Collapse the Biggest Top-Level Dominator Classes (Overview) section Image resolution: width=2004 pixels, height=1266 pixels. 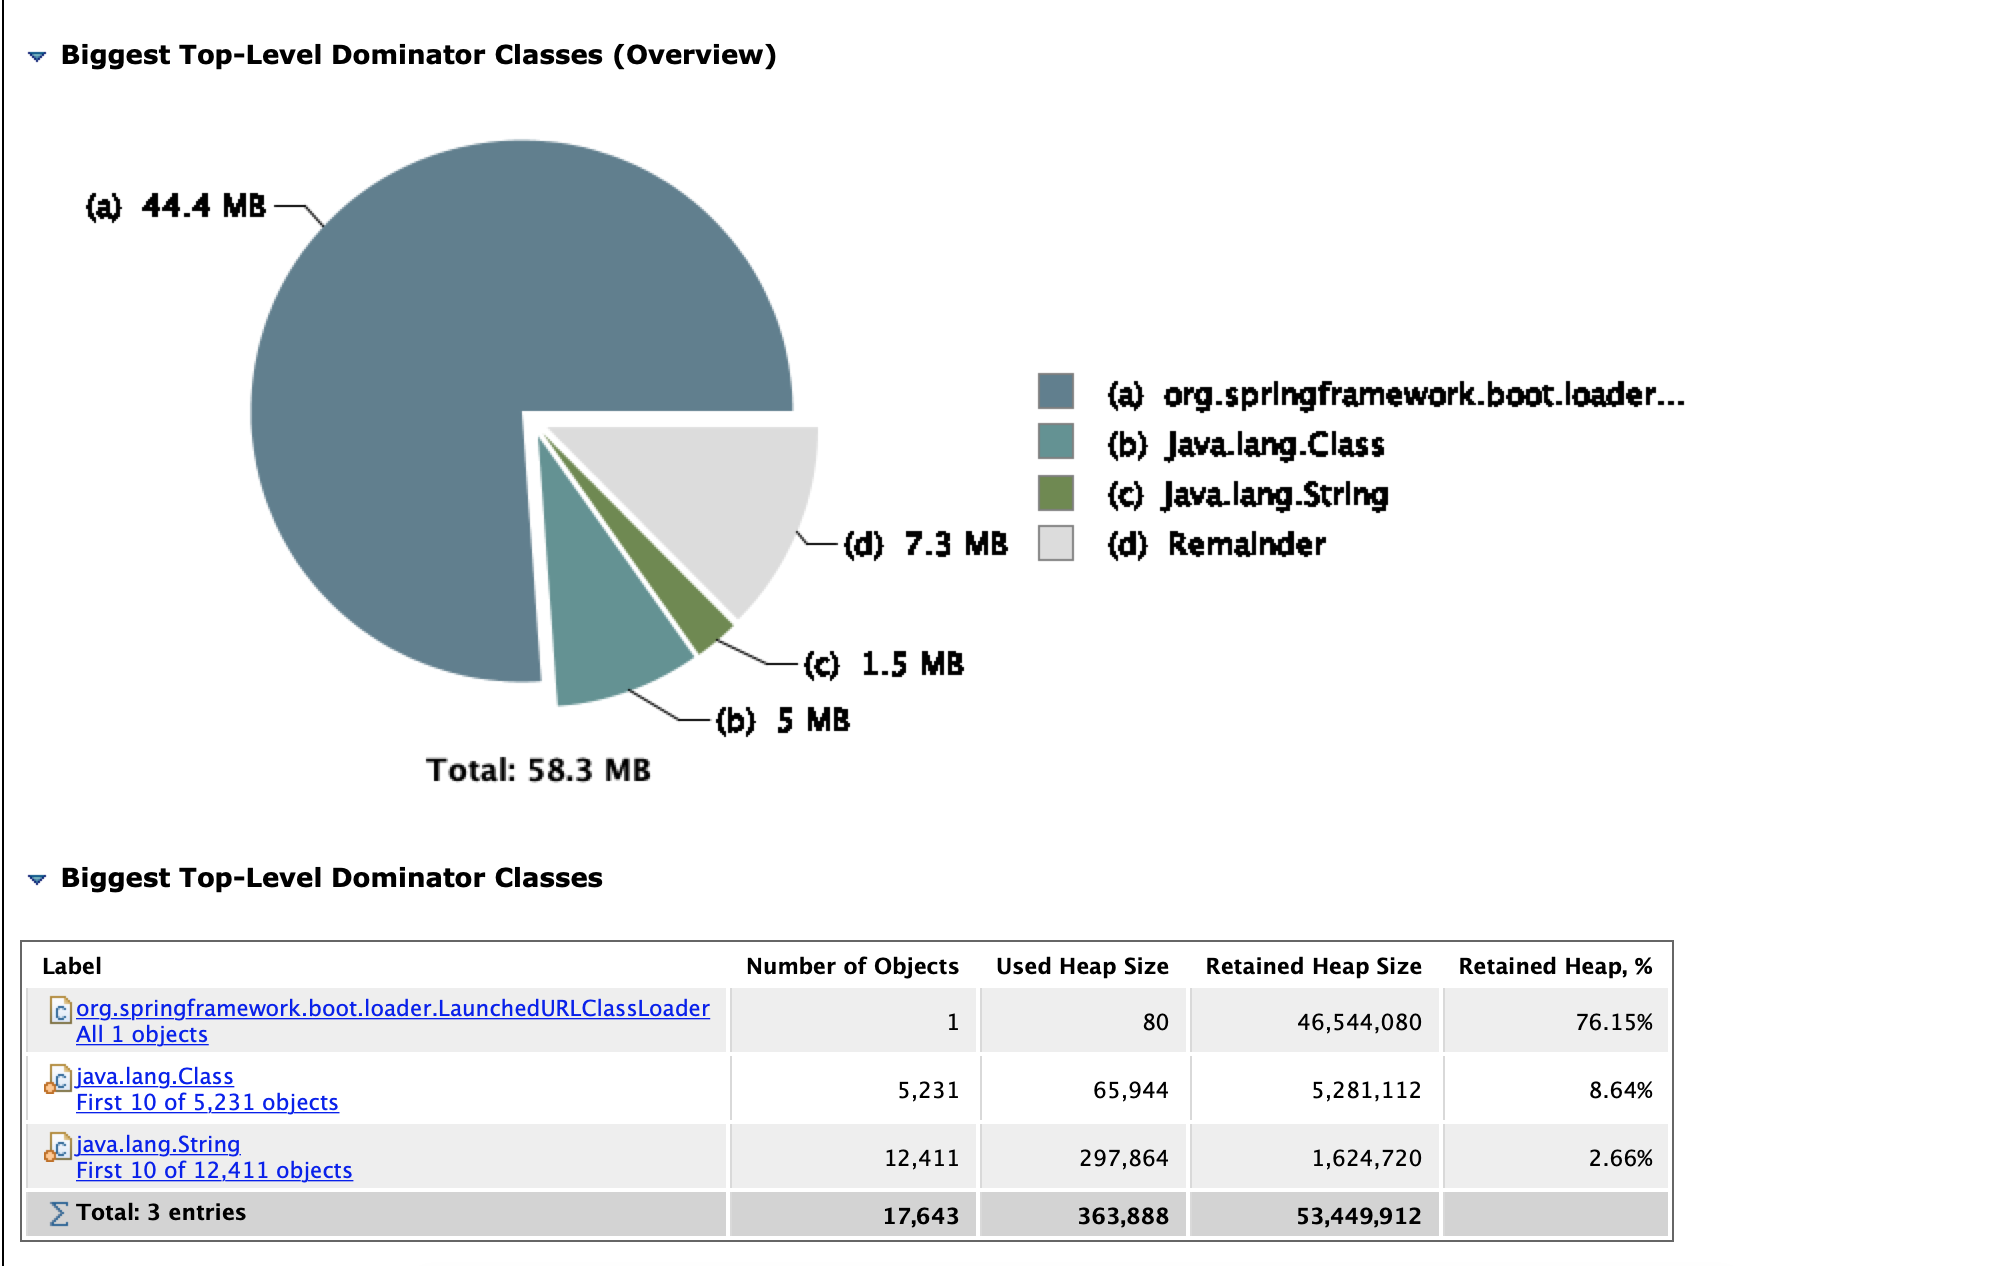[x=37, y=56]
